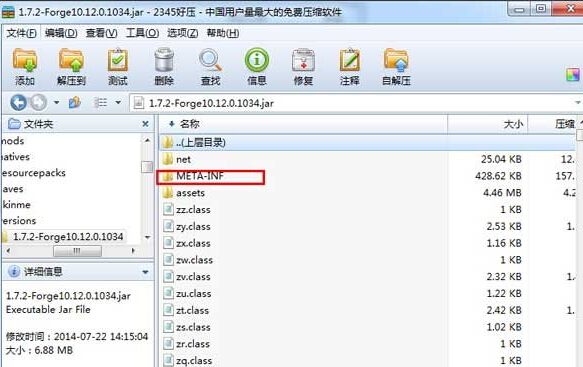Collapse the 详细信息 details panel

145,272
